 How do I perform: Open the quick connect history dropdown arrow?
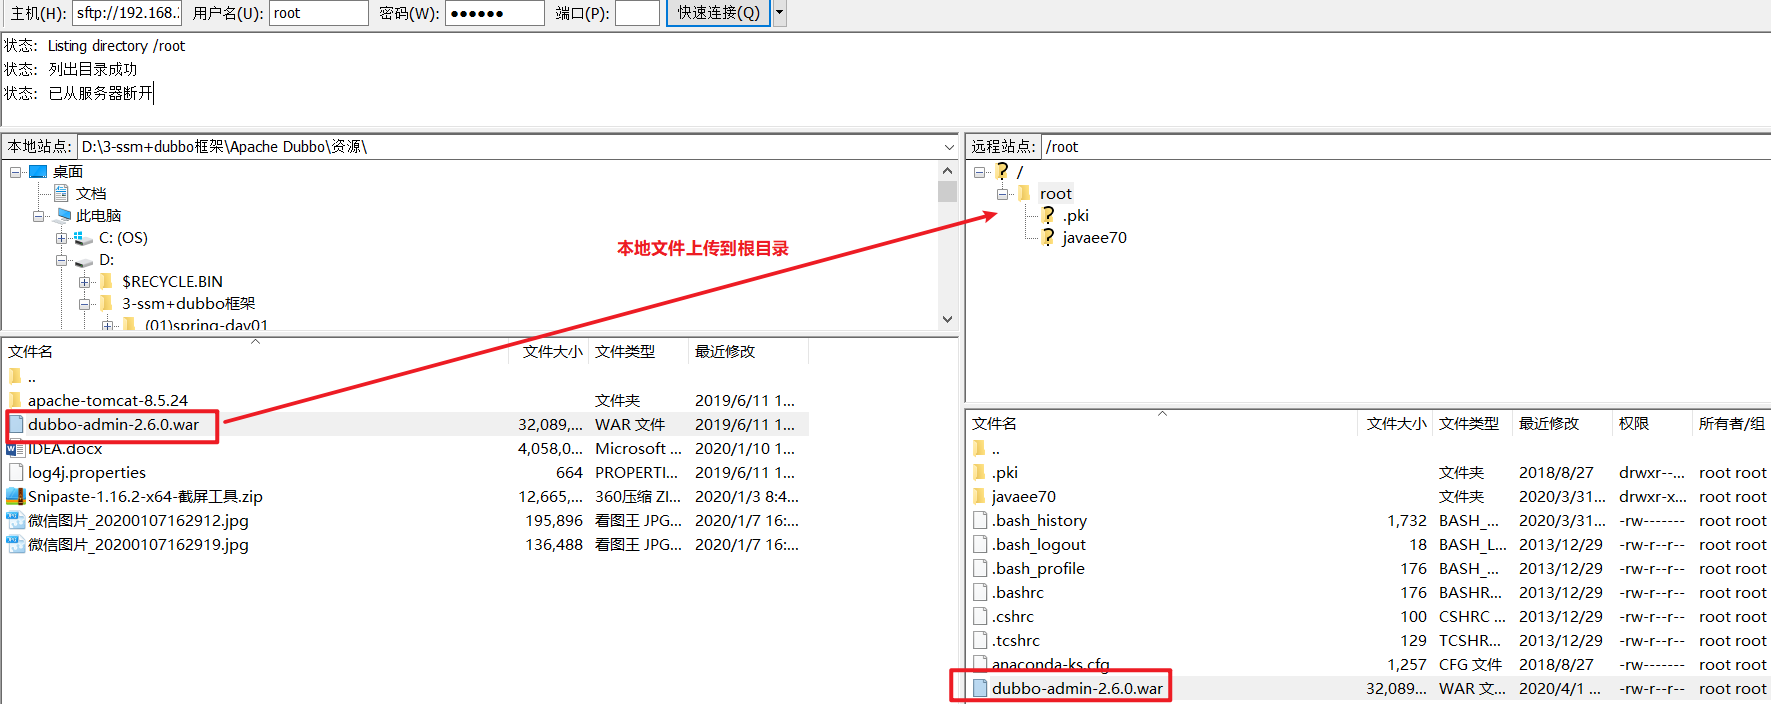click(x=780, y=13)
